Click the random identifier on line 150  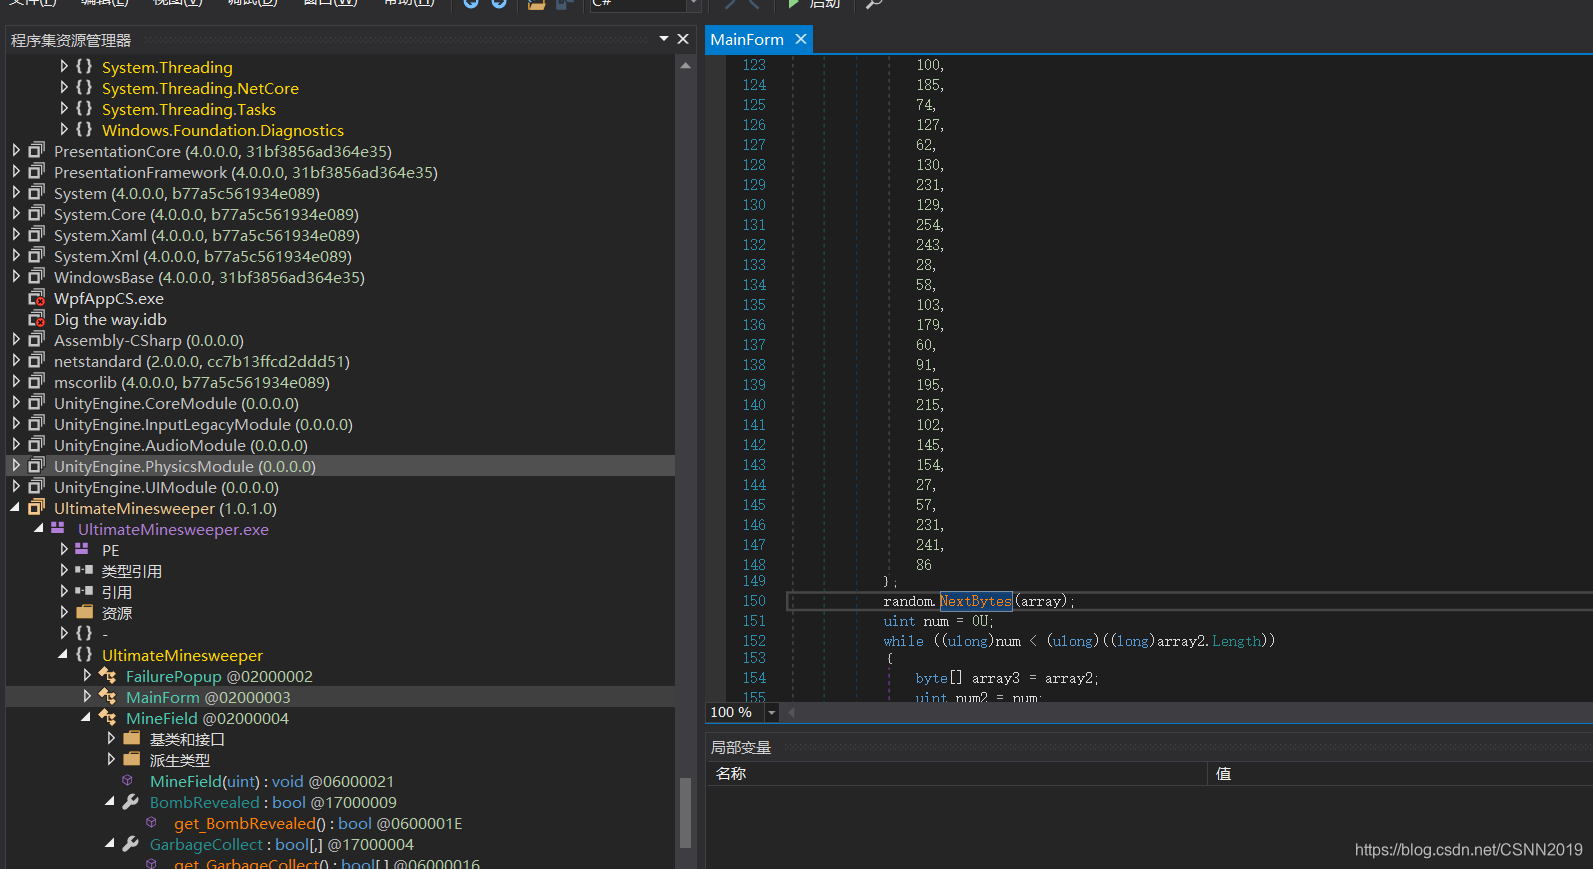[908, 601]
